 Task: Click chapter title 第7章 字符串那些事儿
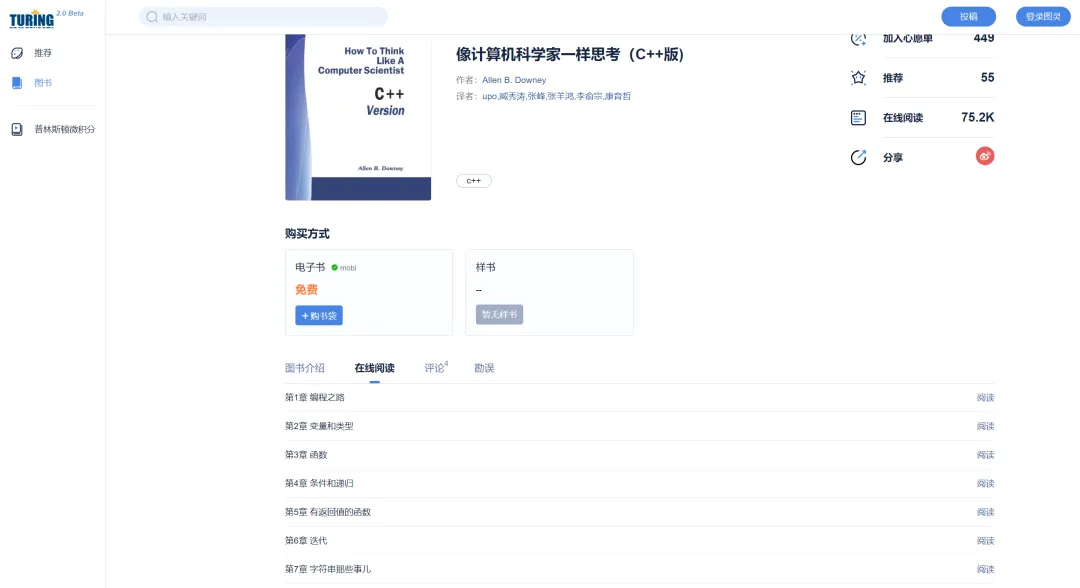[x=328, y=569]
